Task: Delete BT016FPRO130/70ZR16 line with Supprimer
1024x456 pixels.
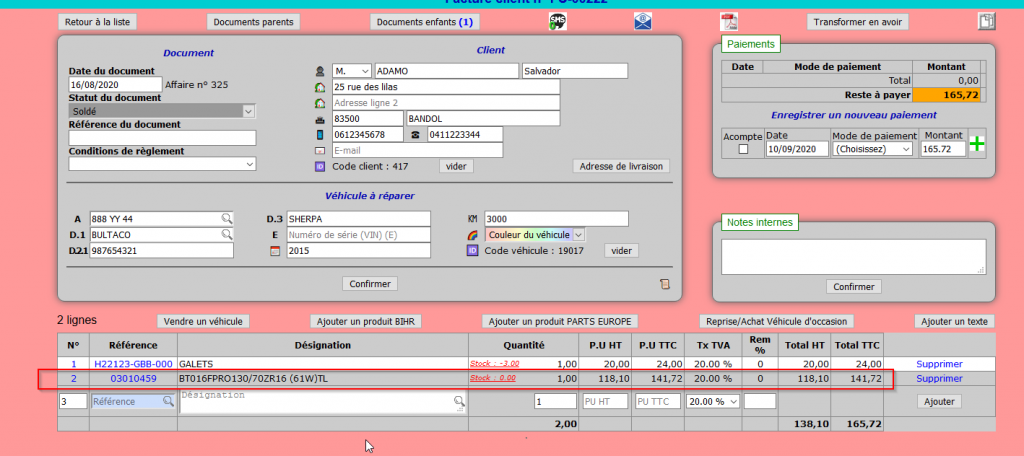Action: pyautogui.click(x=939, y=378)
